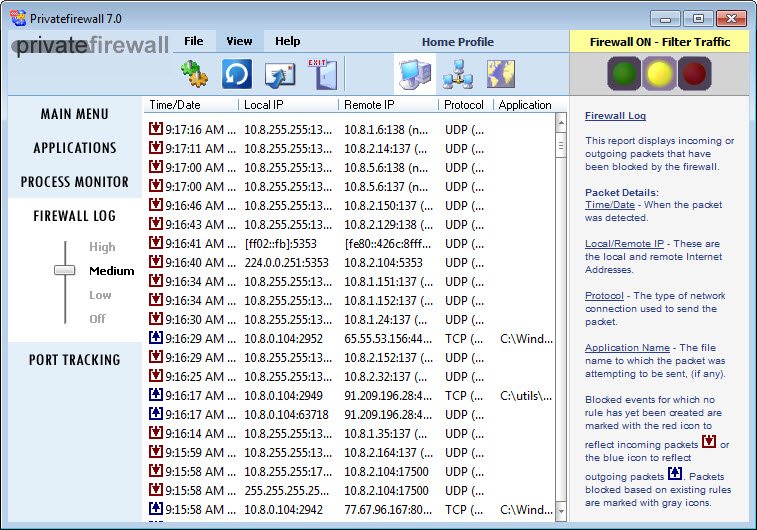
Task: Click the Protocol help link
Action: tap(604, 295)
